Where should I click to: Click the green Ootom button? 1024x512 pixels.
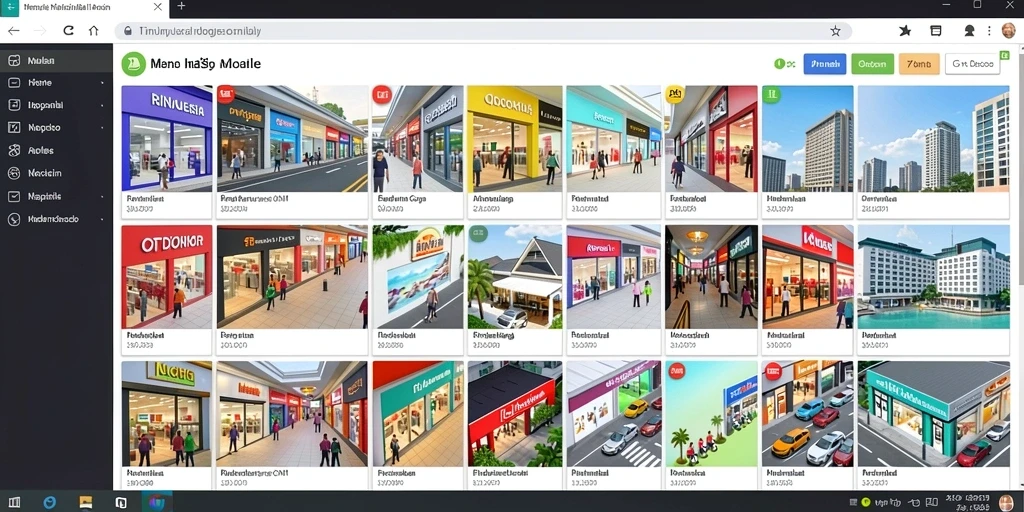[x=872, y=64]
